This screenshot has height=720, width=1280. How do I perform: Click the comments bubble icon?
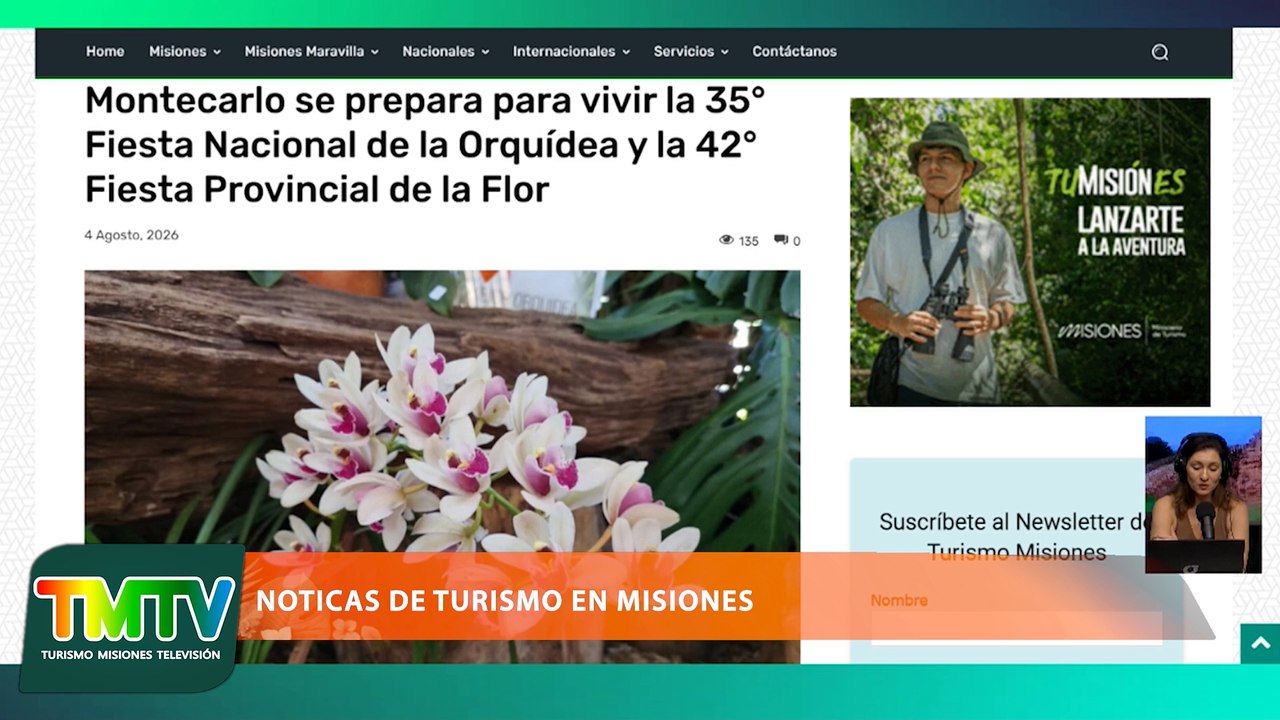[x=781, y=240]
